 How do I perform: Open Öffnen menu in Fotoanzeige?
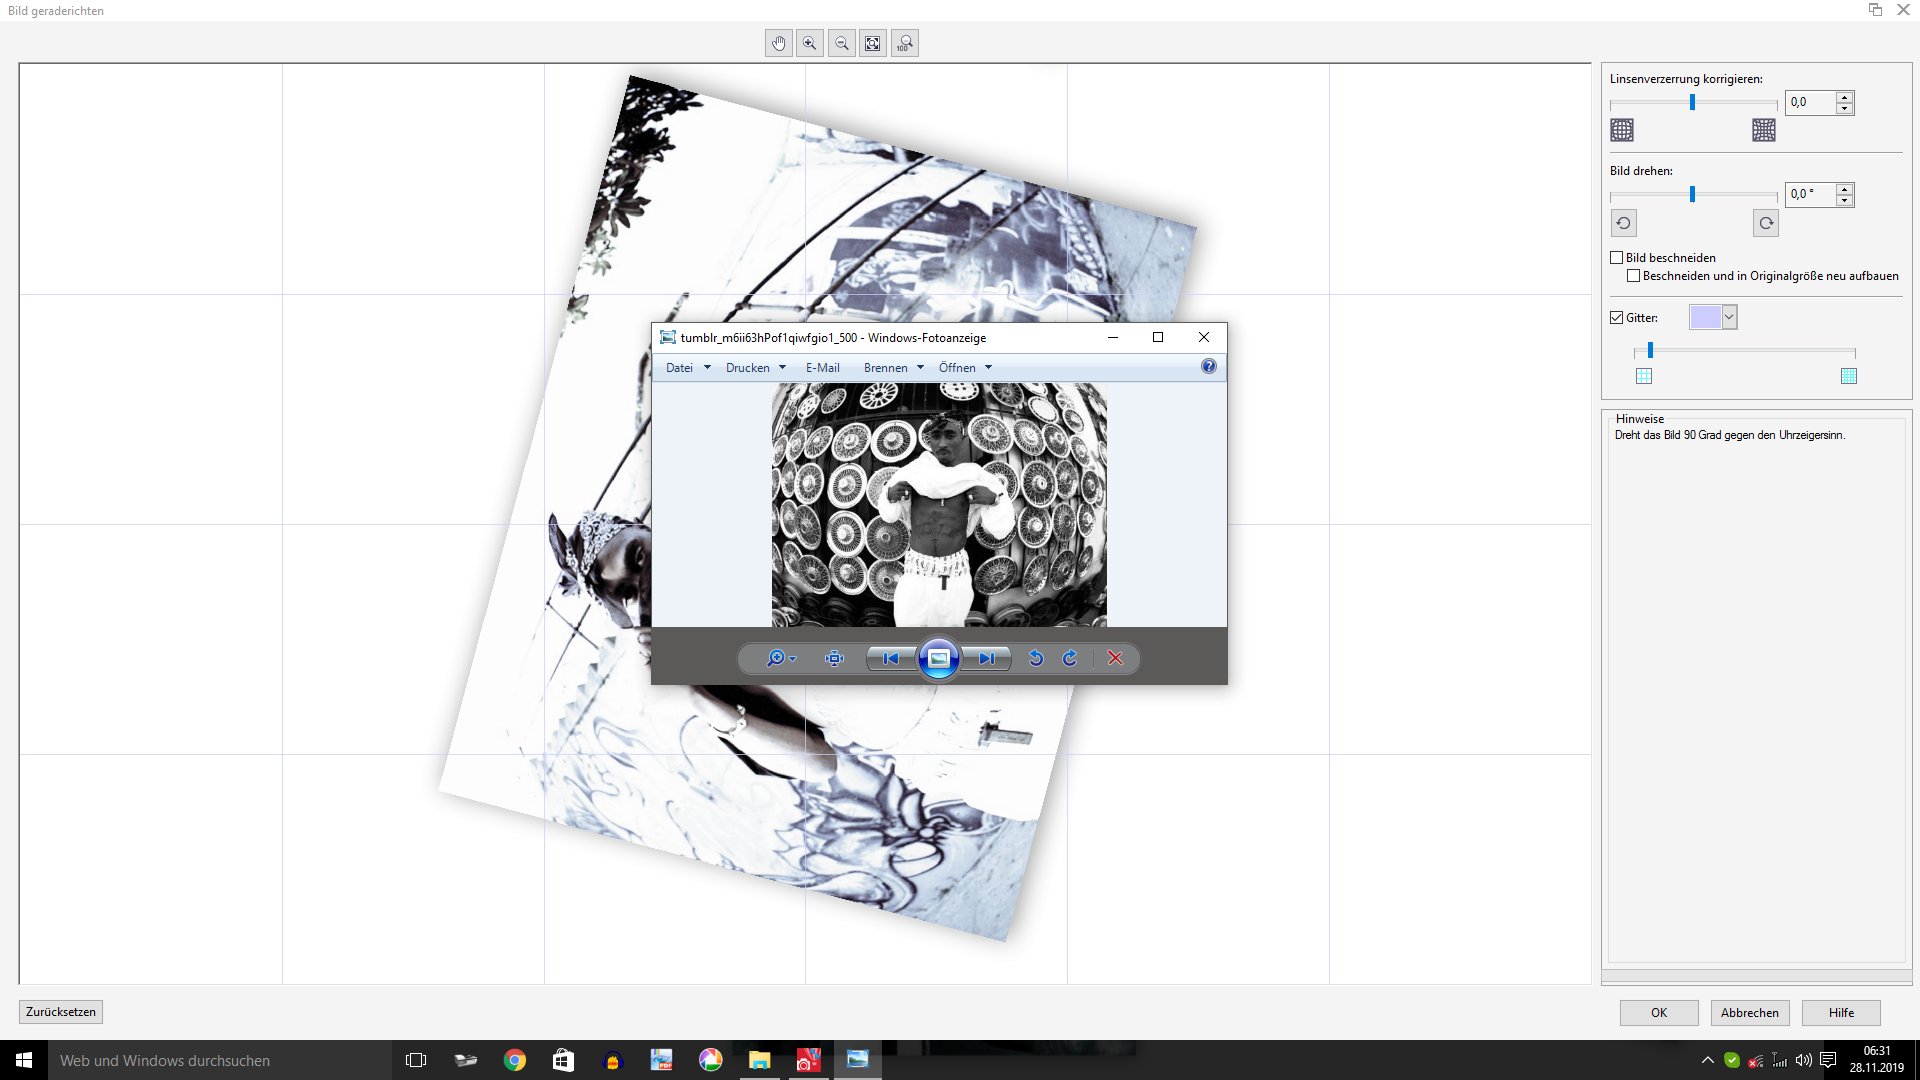(x=965, y=368)
